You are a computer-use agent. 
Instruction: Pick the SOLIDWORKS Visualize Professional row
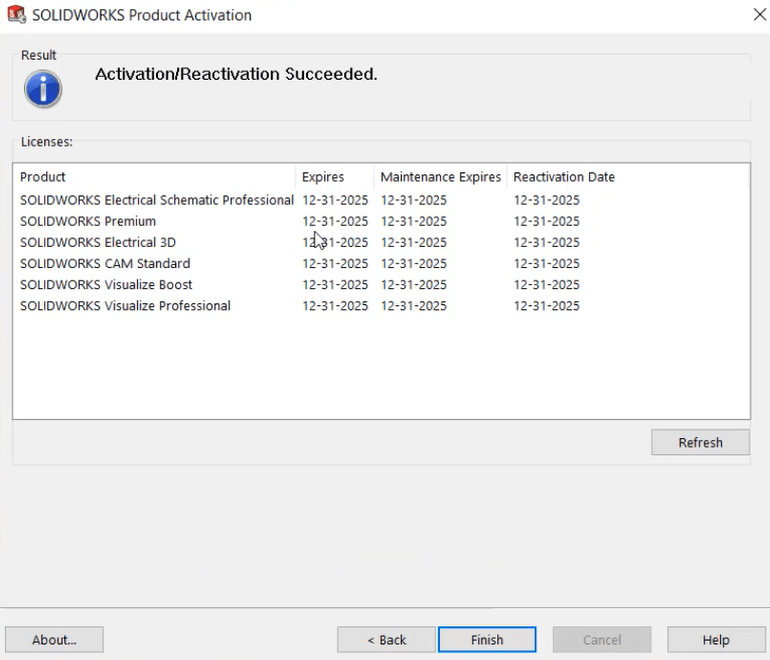[x=125, y=306]
